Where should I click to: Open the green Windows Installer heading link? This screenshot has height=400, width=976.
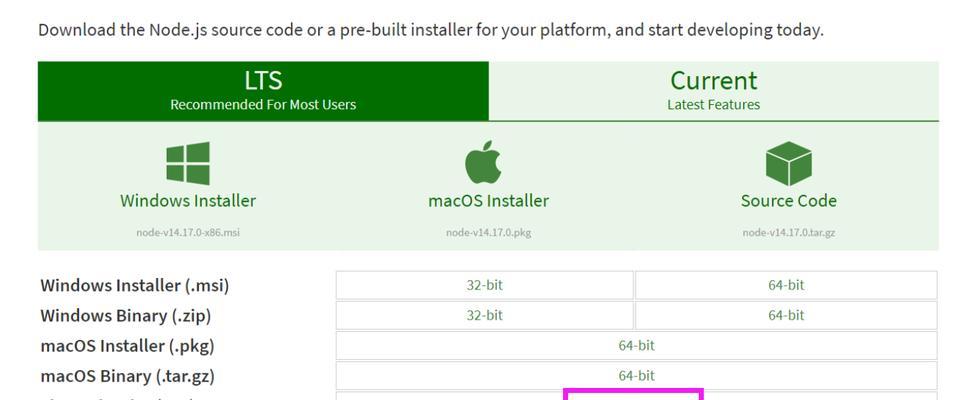[x=188, y=201]
